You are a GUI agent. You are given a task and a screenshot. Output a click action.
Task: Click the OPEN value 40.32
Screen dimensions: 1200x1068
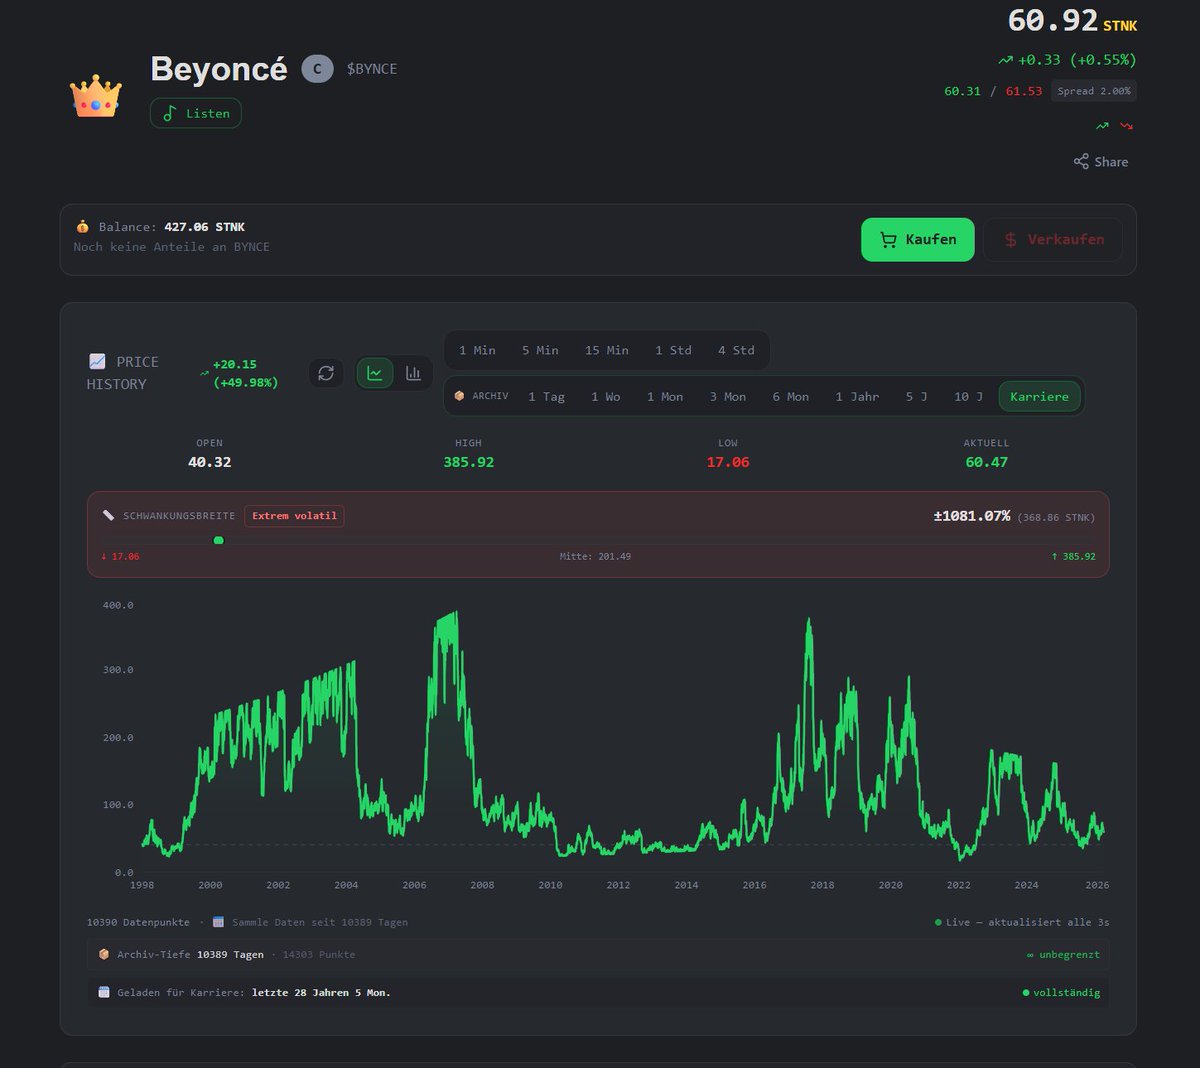click(209, 462)
